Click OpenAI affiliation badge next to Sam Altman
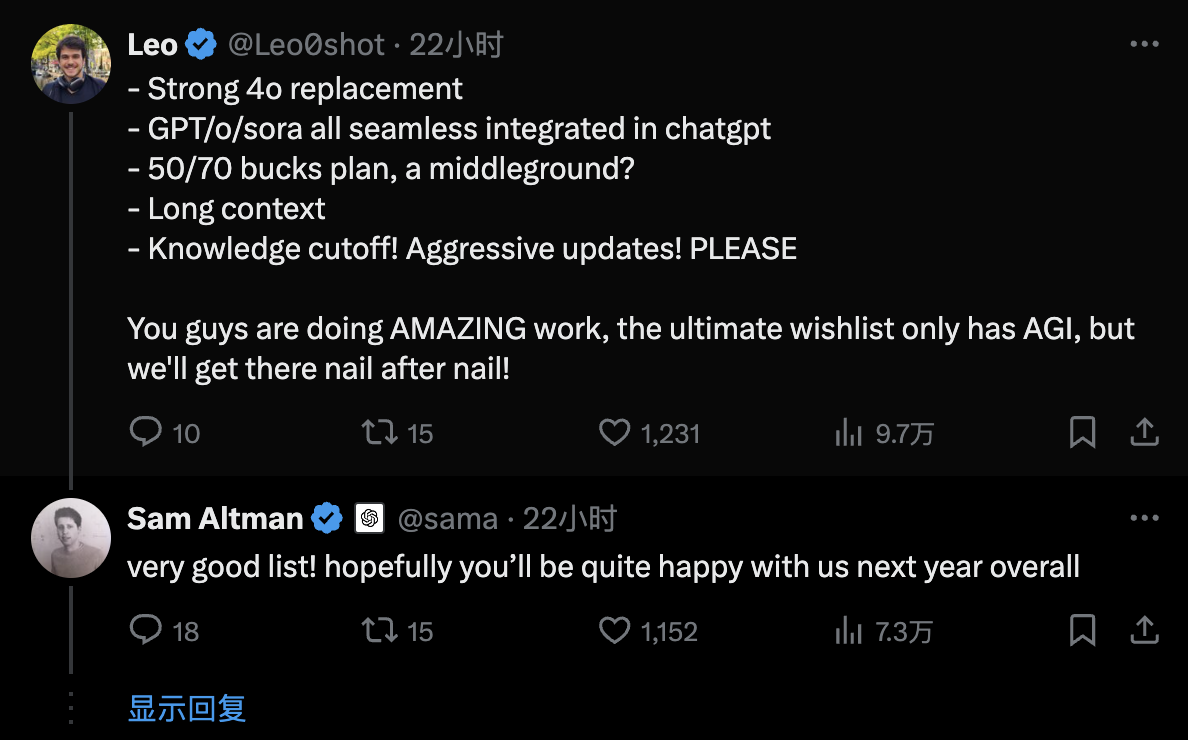1188x740 pixels. tap(369, 519)
